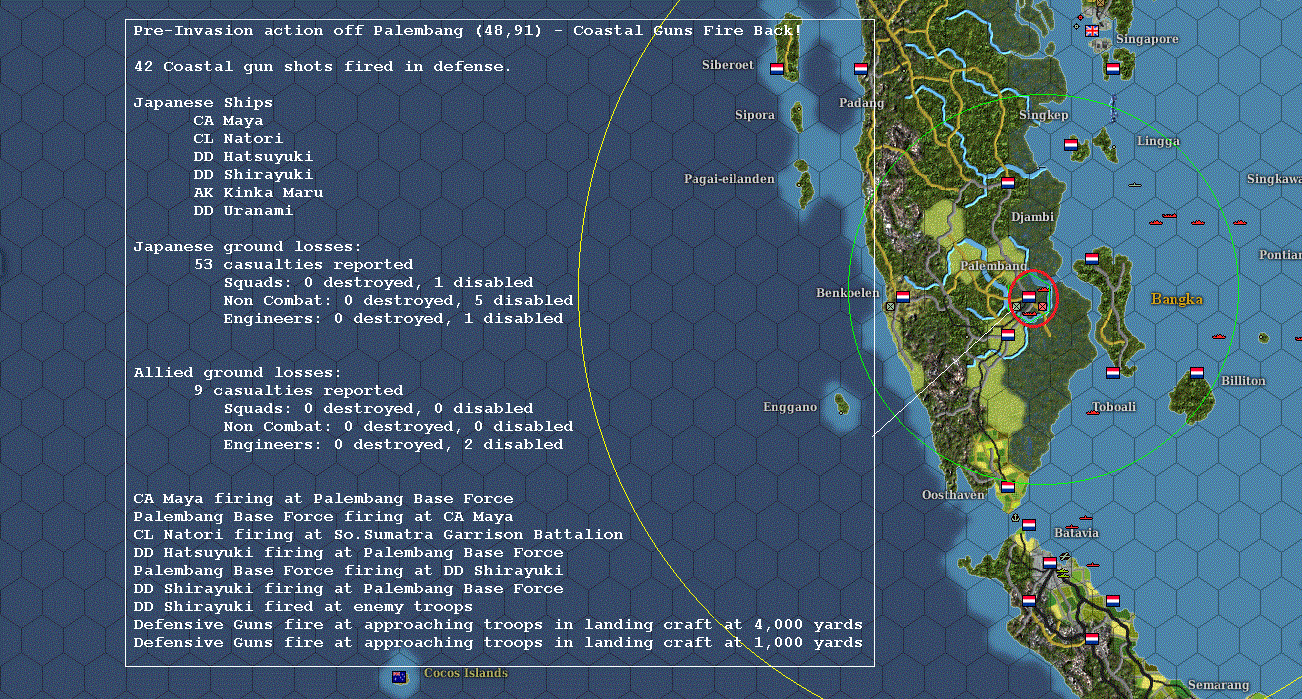Click the Dutch flag at Djambi
This screenshot has height=699, width=1302.
click(1008, 183)
